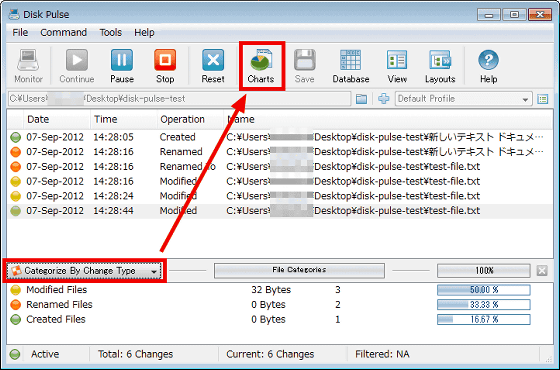560x370 pixels.
Task: Pause monitoring with the Pause icon
Action: 122,60
